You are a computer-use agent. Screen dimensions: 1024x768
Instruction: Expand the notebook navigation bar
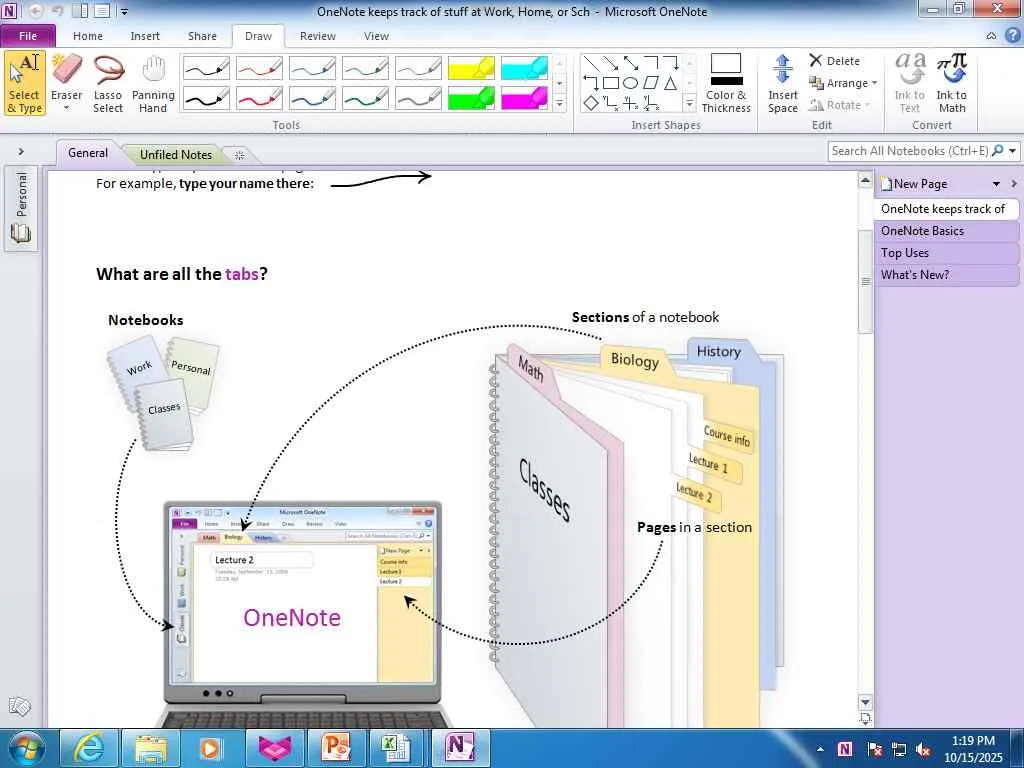(21, 152)
